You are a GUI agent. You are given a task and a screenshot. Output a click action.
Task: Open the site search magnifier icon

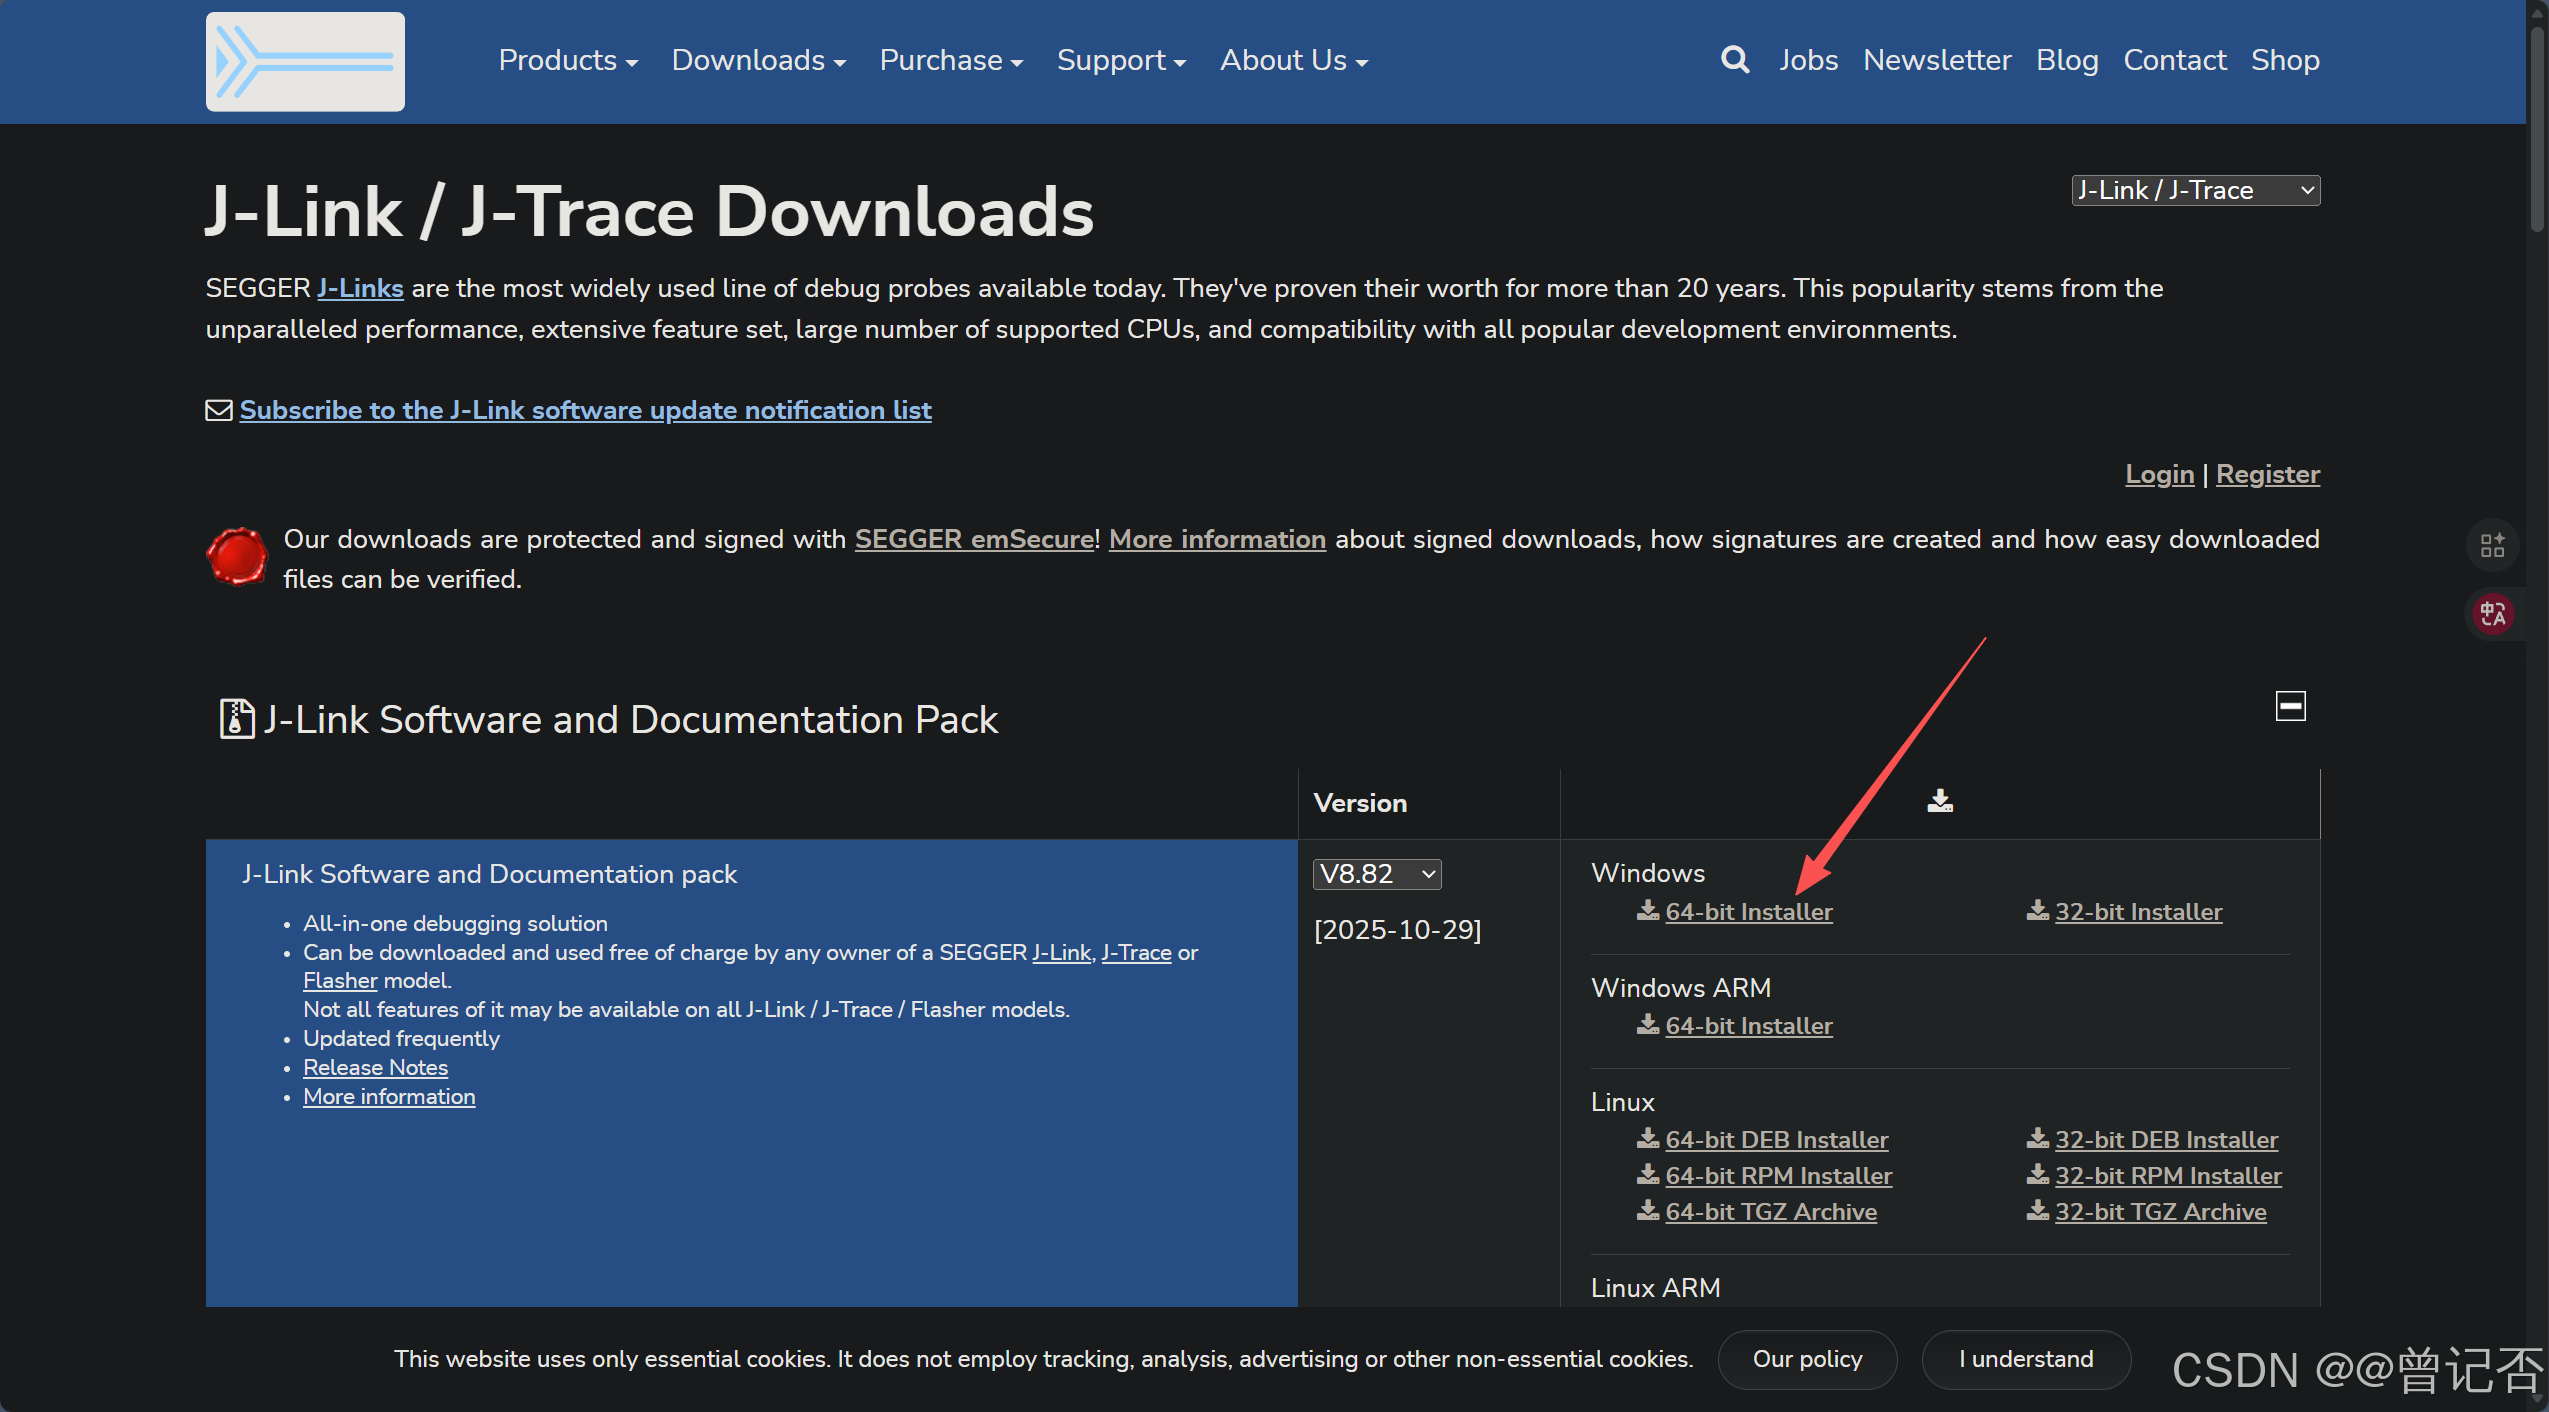(1735, 60)
